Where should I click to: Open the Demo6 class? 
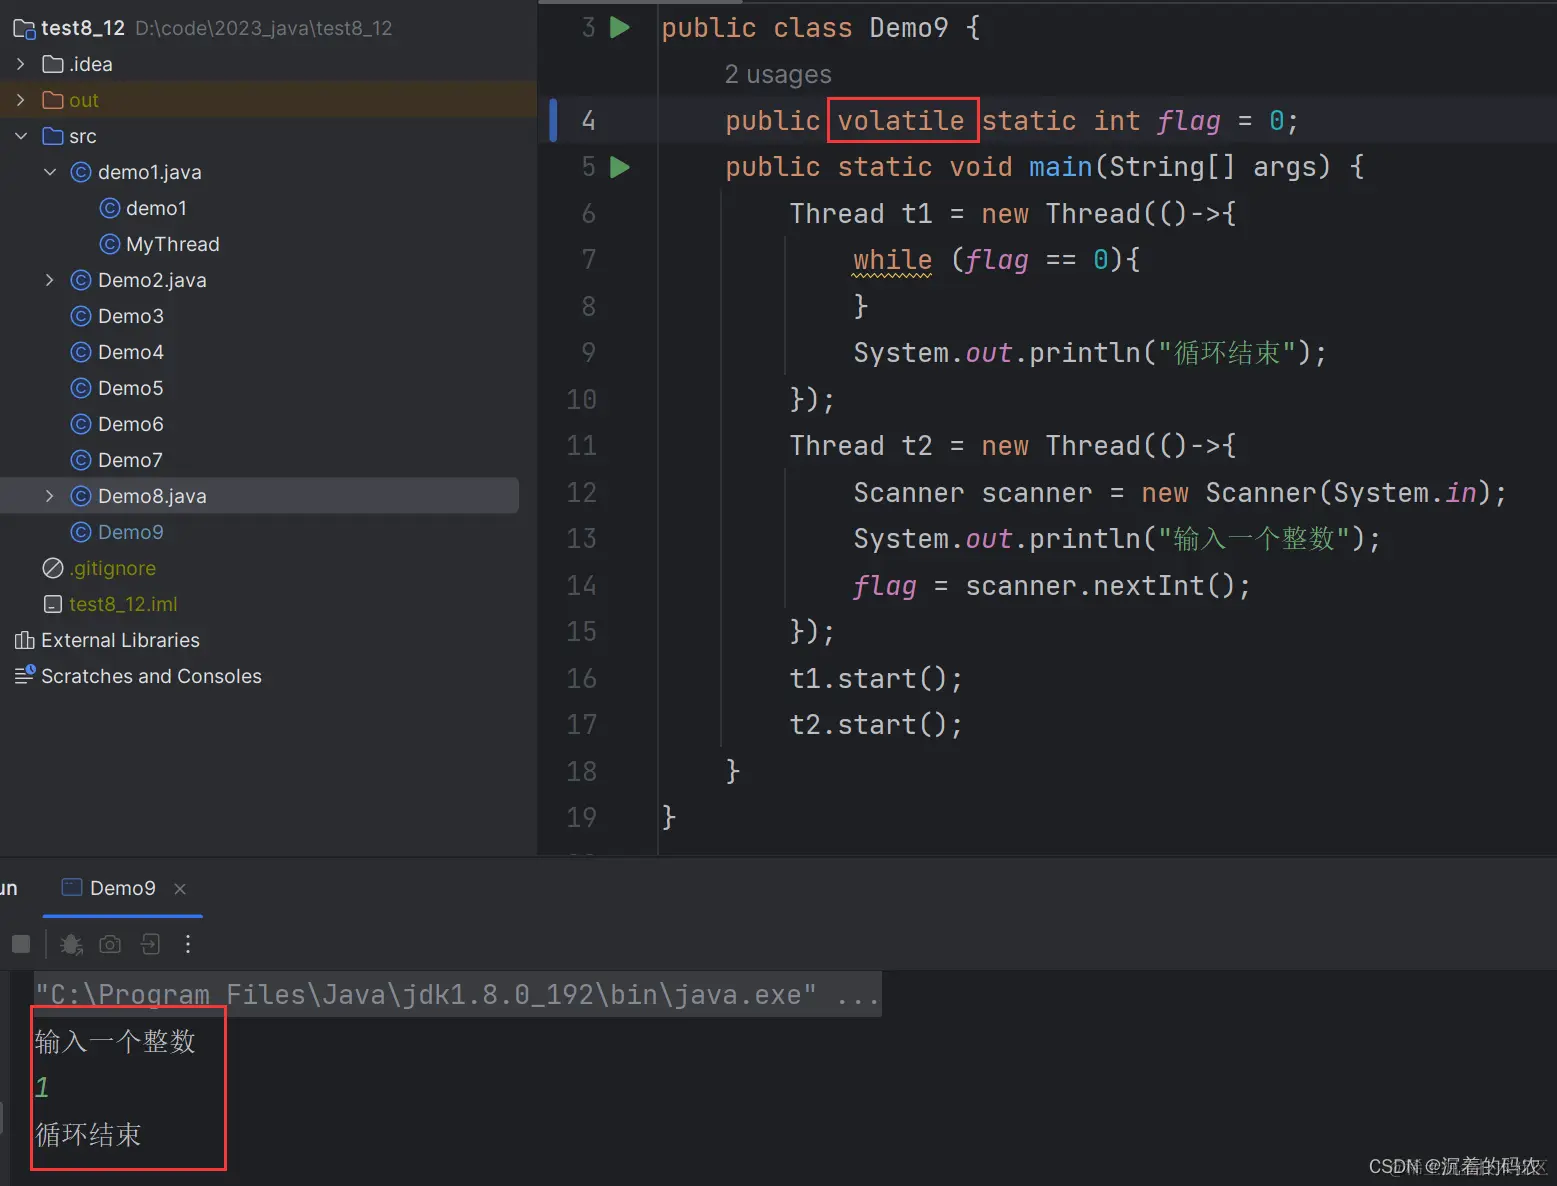(130, 424)
